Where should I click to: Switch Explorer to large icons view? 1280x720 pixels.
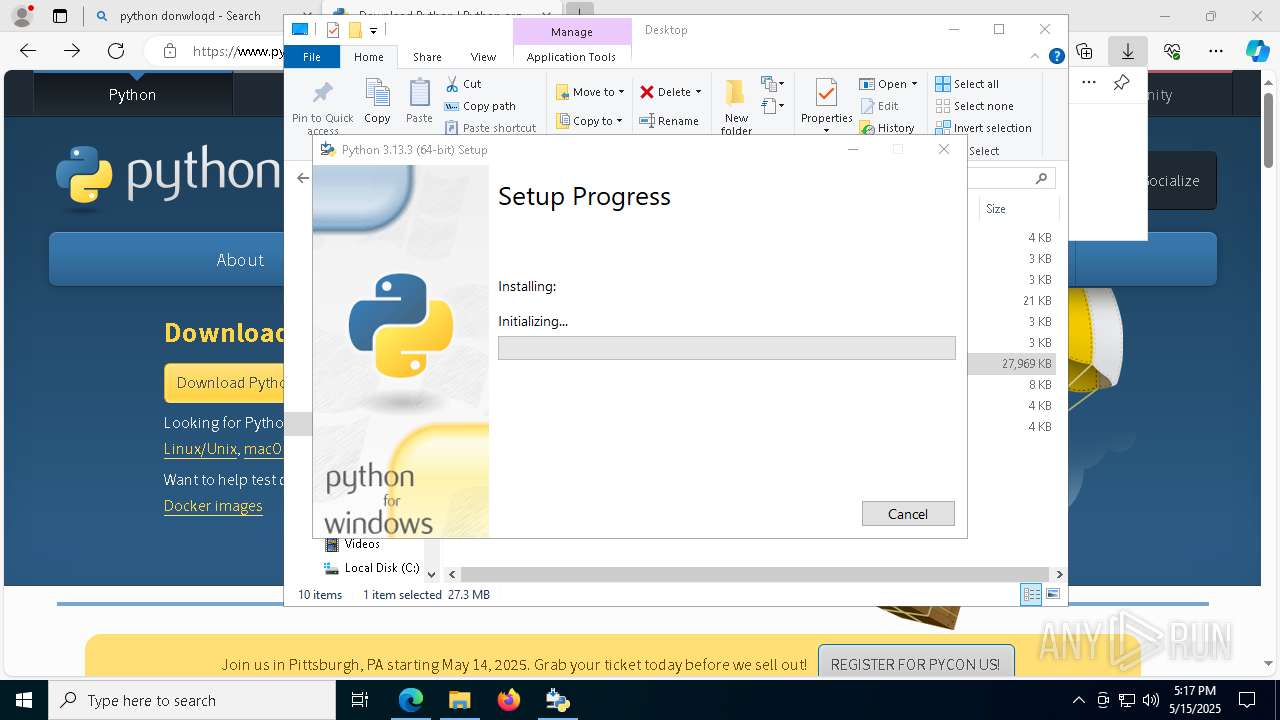coord(1053,594)
